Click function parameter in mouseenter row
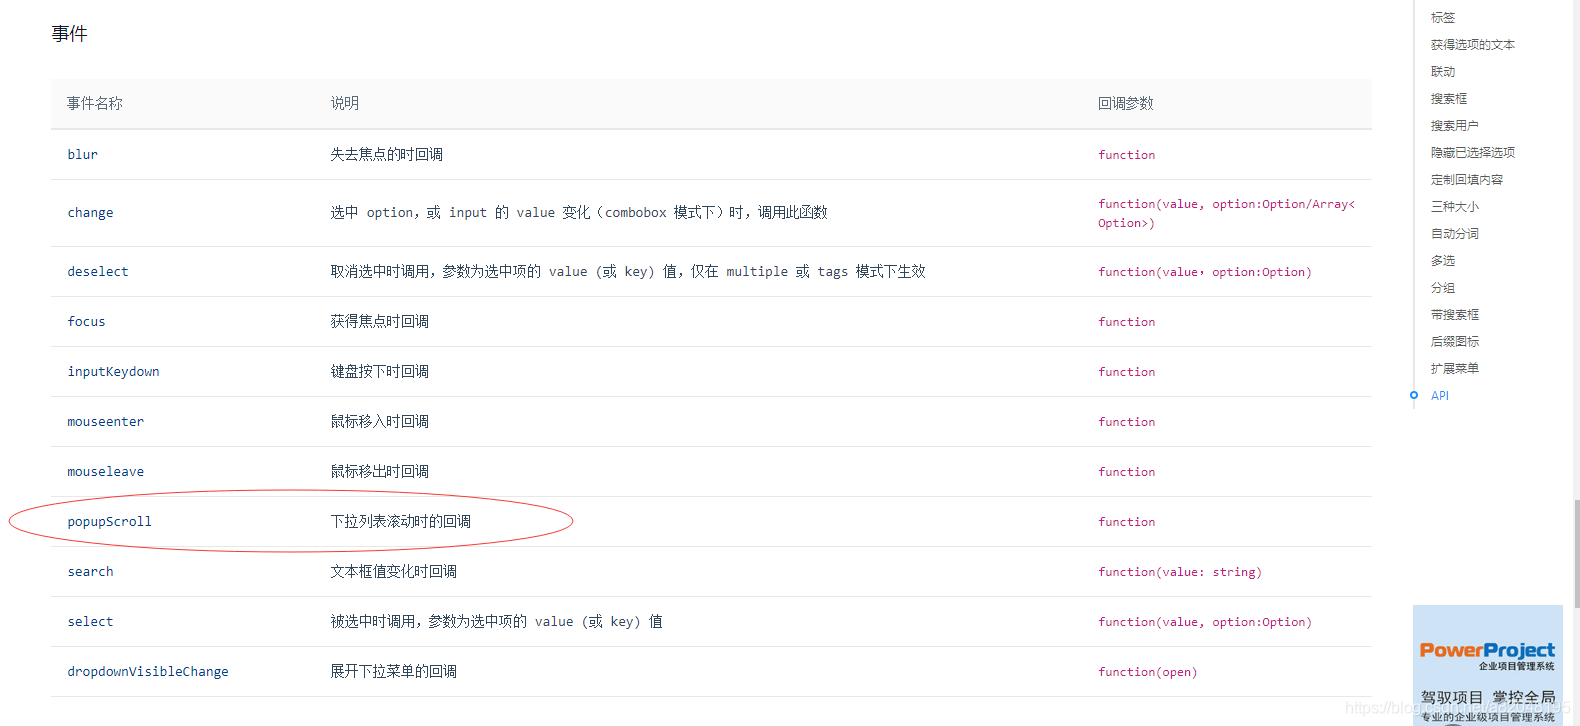1580x726 pixels. 1126,422
